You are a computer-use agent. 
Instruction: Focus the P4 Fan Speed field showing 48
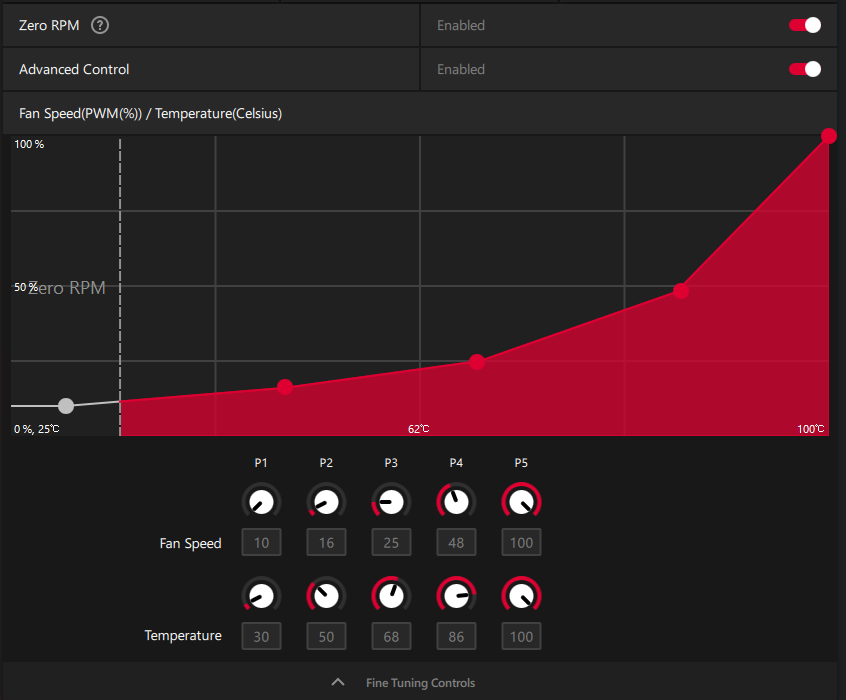click(456, 542)
